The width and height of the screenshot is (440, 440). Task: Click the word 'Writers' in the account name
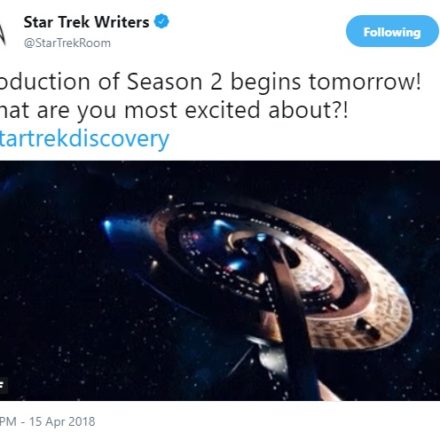[122, 22]
